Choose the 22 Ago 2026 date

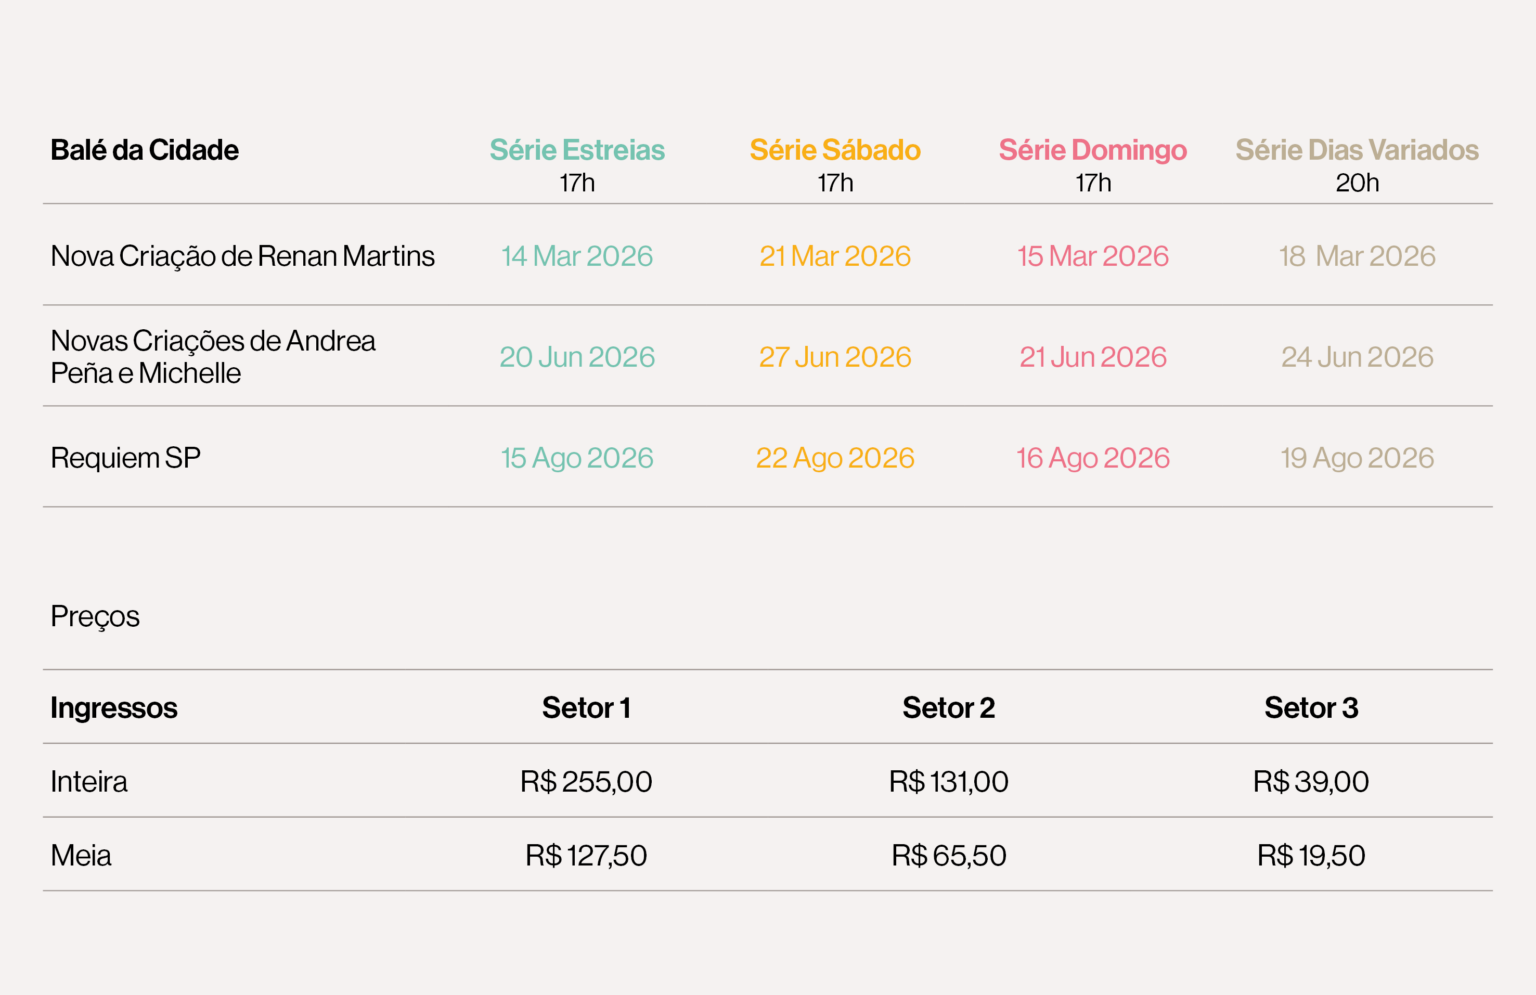[835, 458]
